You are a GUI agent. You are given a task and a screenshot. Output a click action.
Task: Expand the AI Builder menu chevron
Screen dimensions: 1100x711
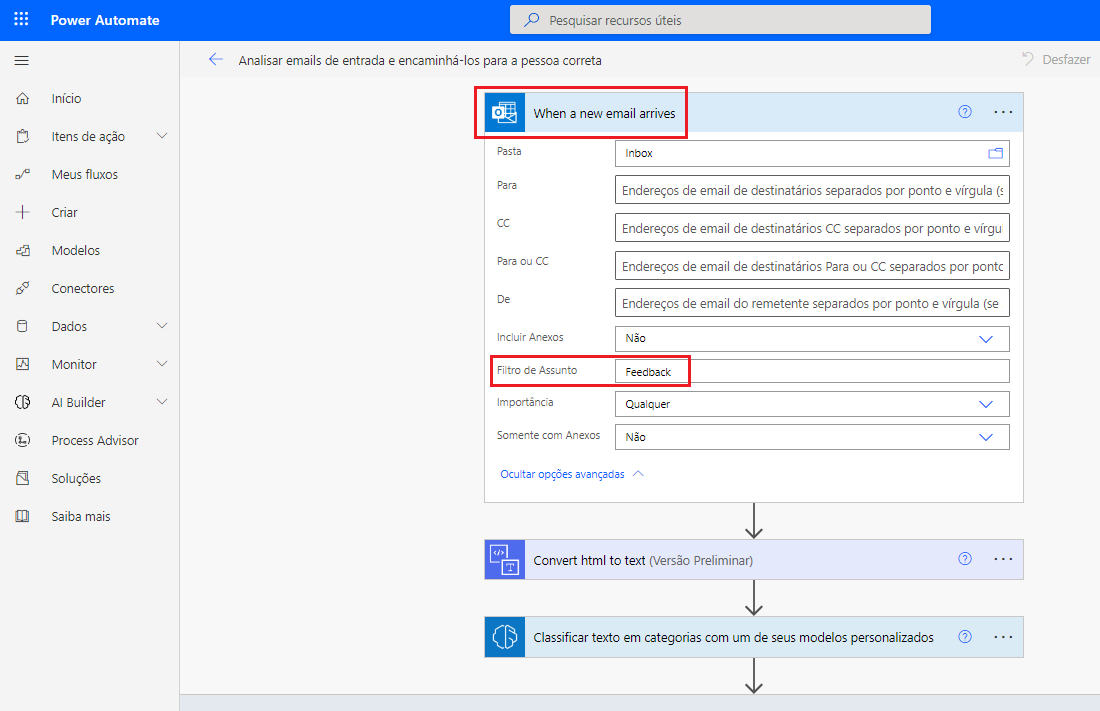162,401
